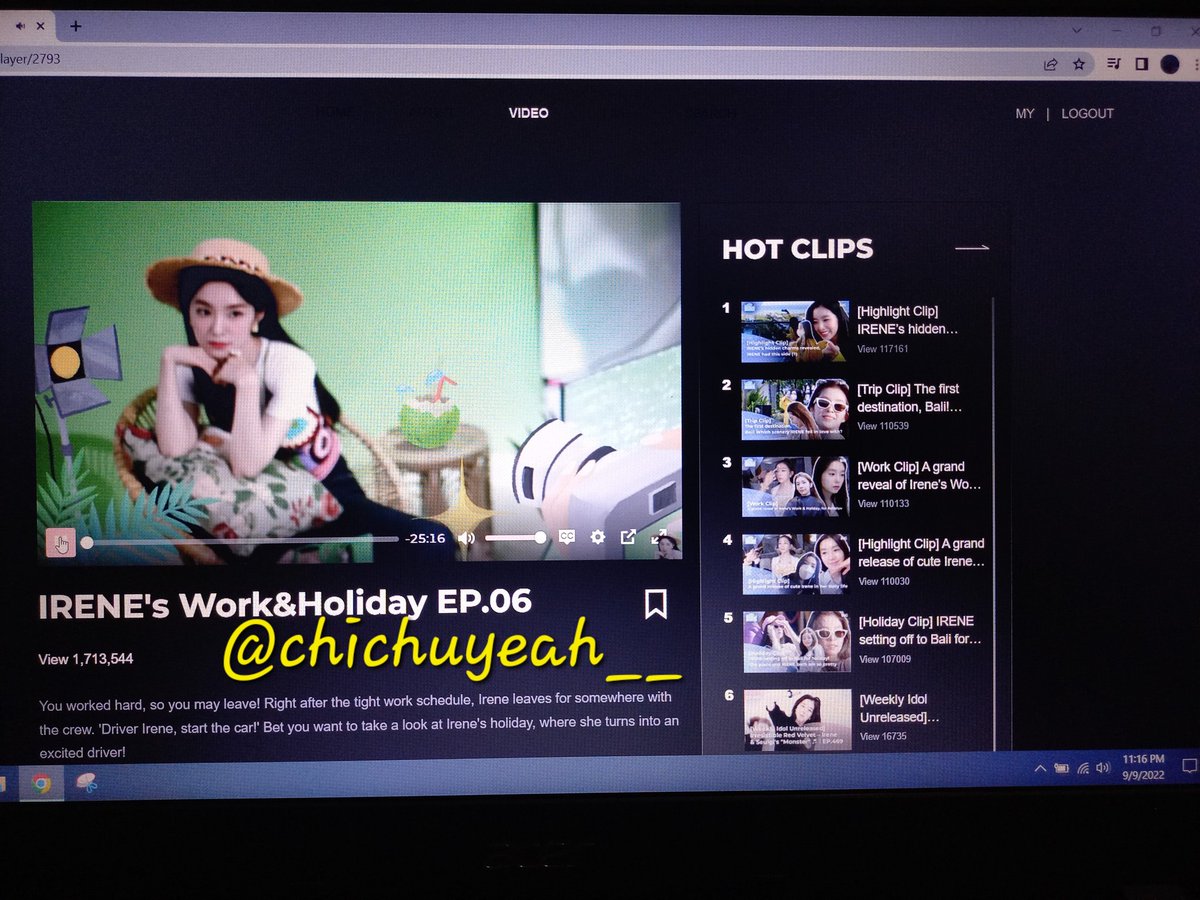Image resolution: width=1200 pixels, height=900 pixels.
Task: Open the Chrome profile avatar
Action: pos(1170,64)
